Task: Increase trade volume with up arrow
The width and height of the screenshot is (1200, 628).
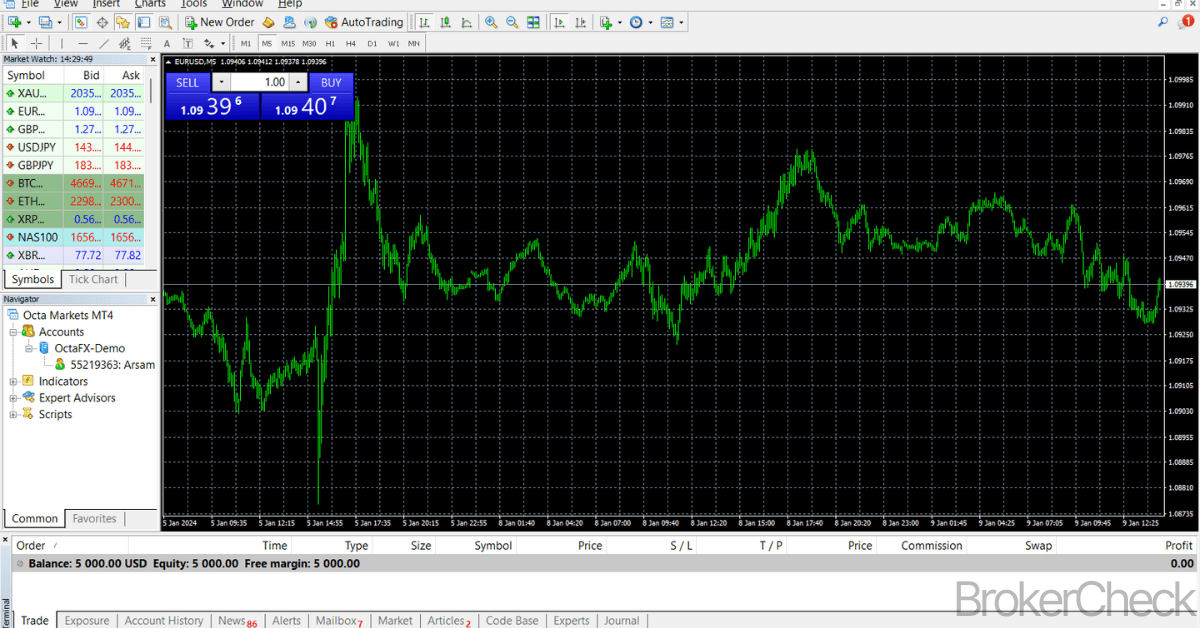Action: (298, 83)
